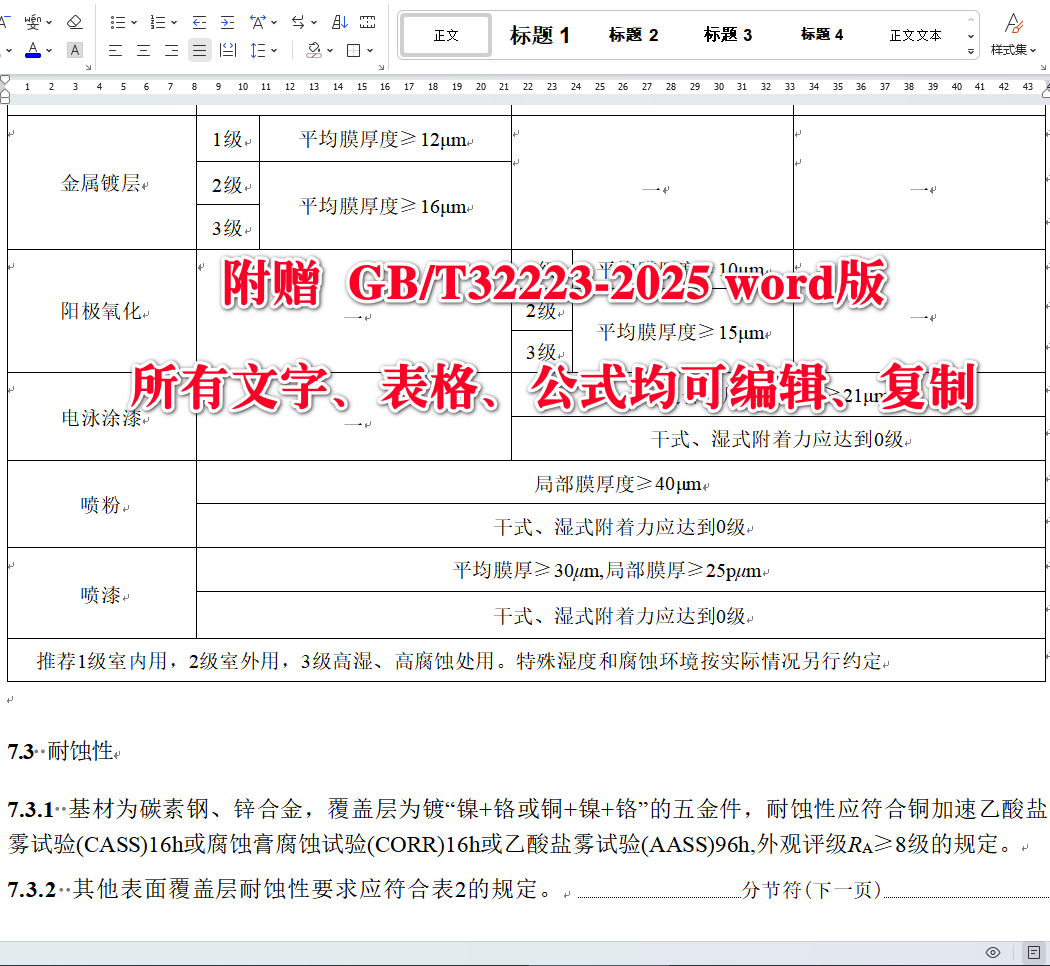Open the bullet list style dropdown

[x=133, y=21]
